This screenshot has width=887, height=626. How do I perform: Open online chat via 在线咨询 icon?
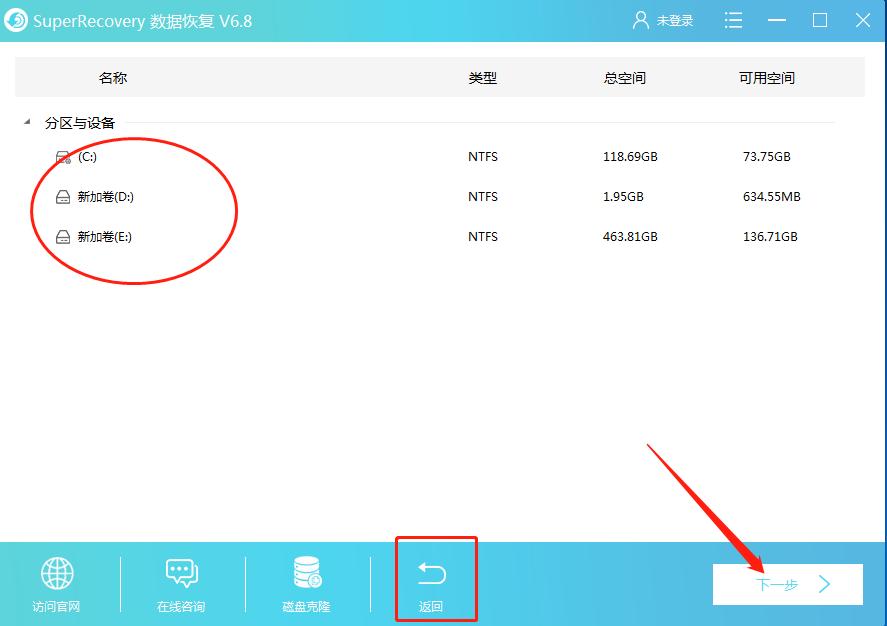coord(180,573)
